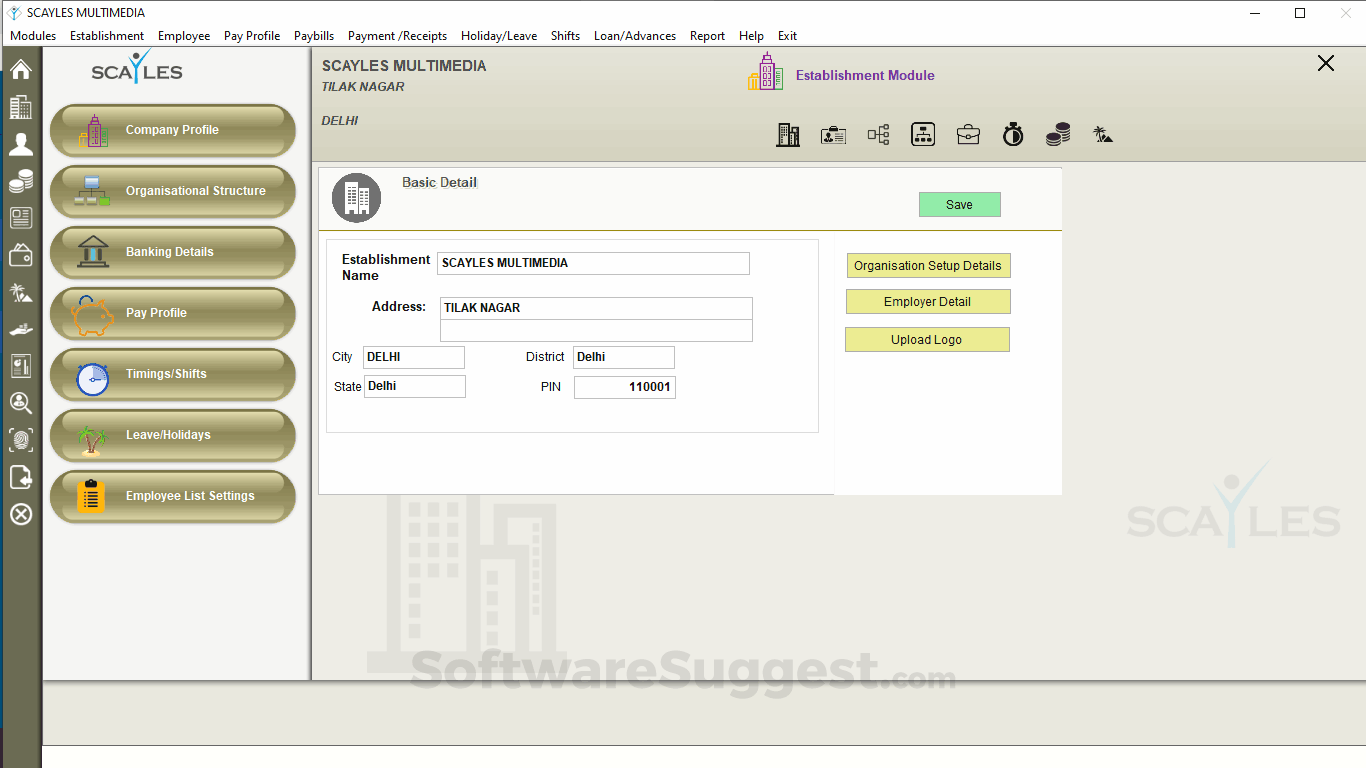Select the boxed org chart icon in toolbar
This screenshot has height=768, width=1366.
(923, 134)
